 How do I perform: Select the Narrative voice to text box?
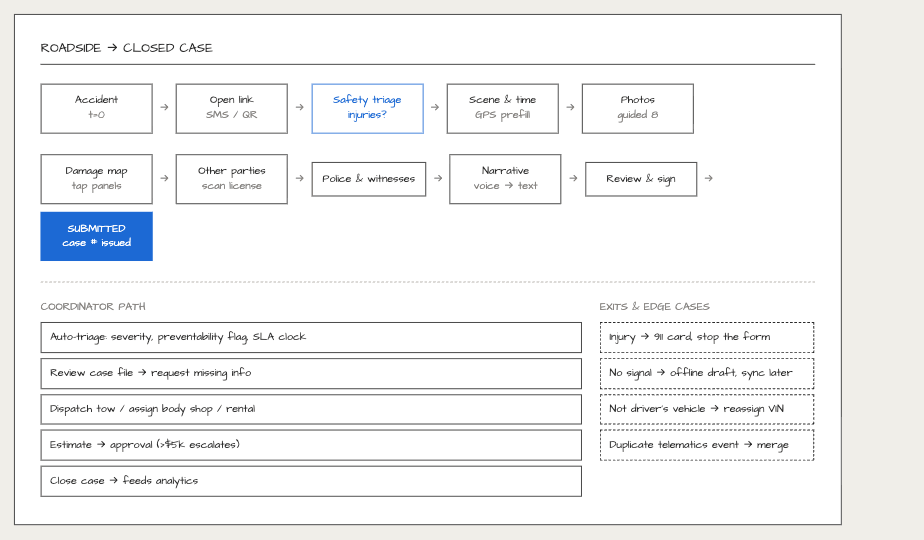(505, 179)
